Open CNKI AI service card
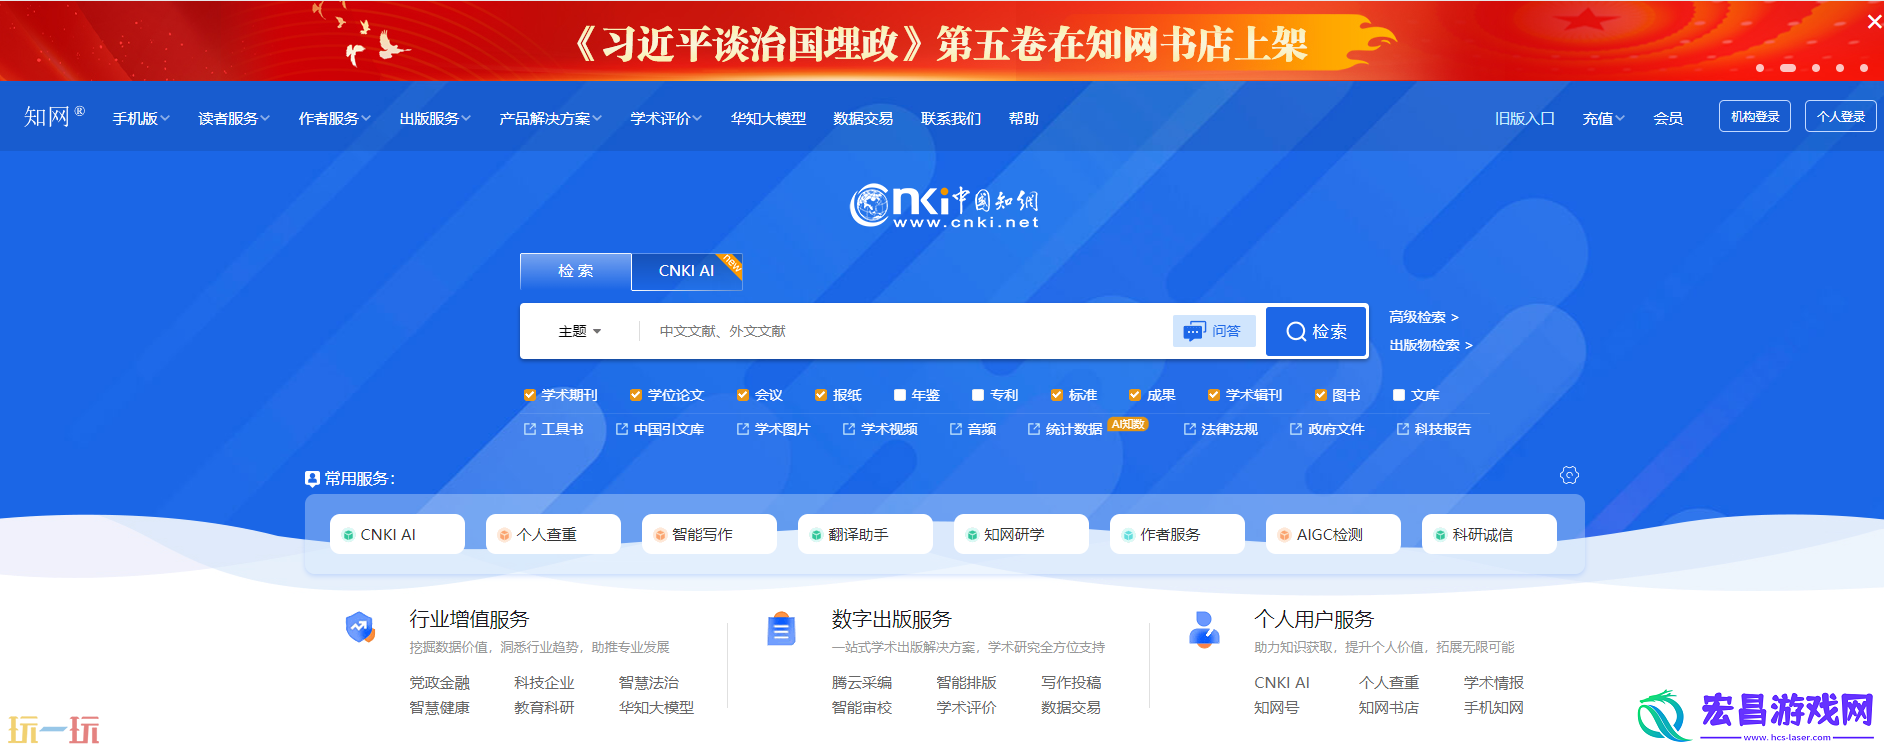1884x749 pixels. click(397, 534)
